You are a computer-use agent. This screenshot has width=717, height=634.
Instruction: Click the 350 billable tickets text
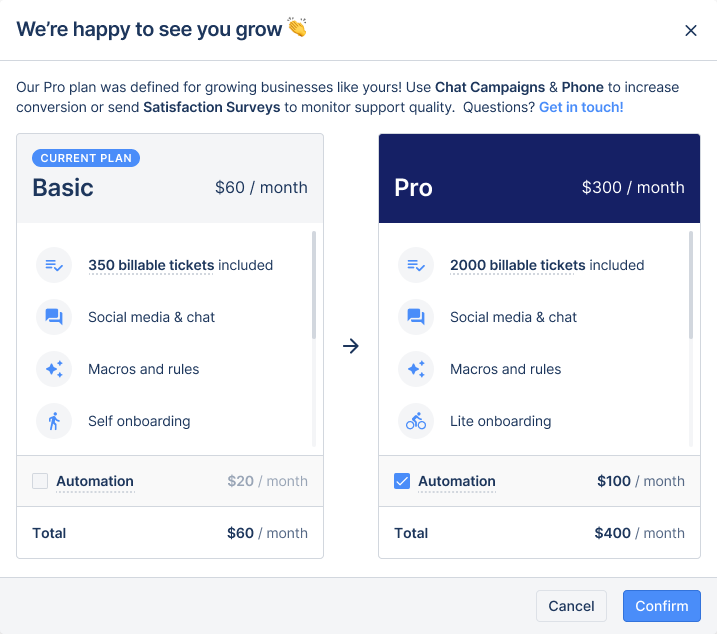(x=151, y=265)
